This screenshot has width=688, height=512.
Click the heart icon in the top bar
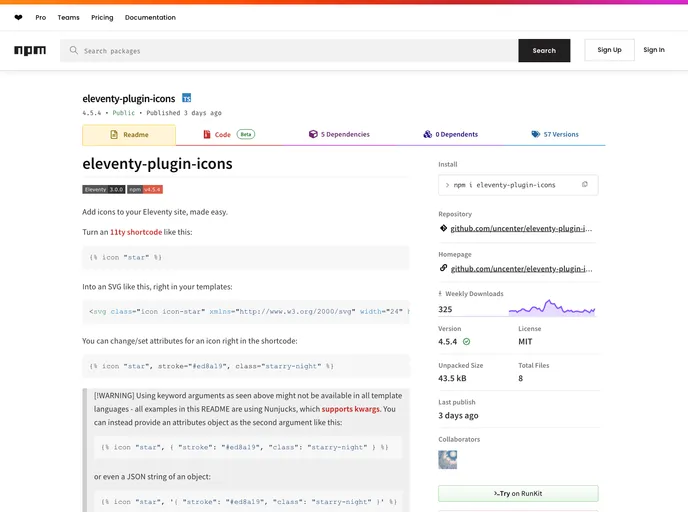tap(18, 18)
